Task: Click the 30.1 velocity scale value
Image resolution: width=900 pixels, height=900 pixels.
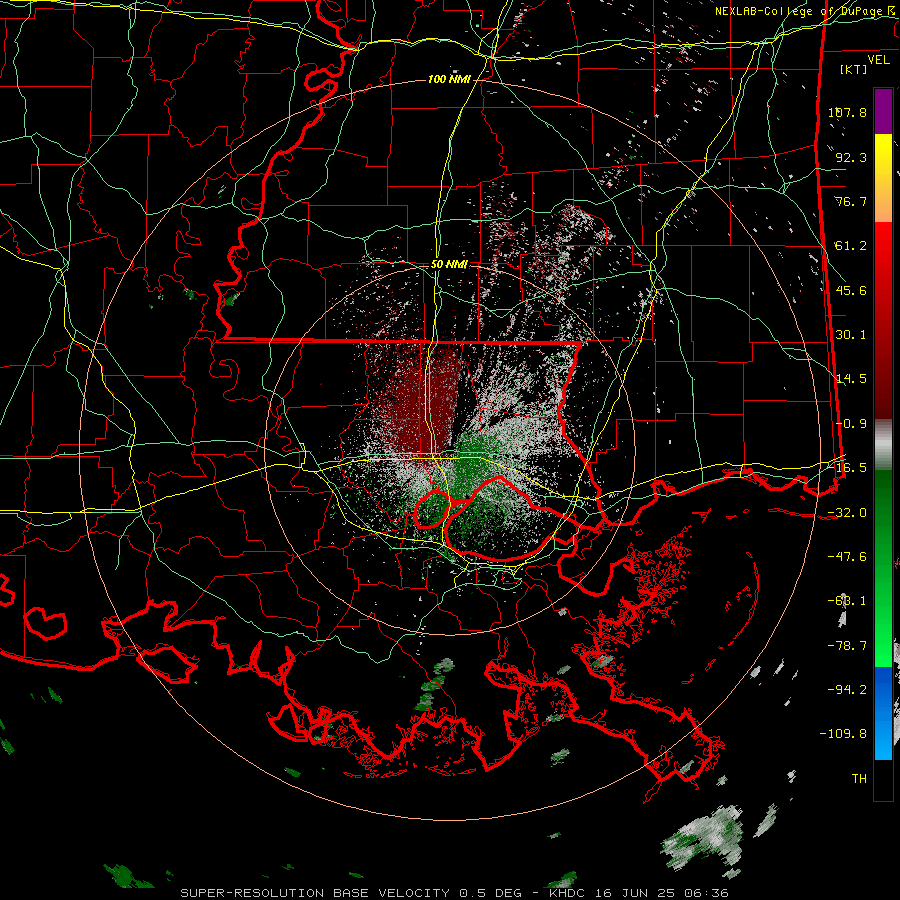Action: [x=851, y=335]
